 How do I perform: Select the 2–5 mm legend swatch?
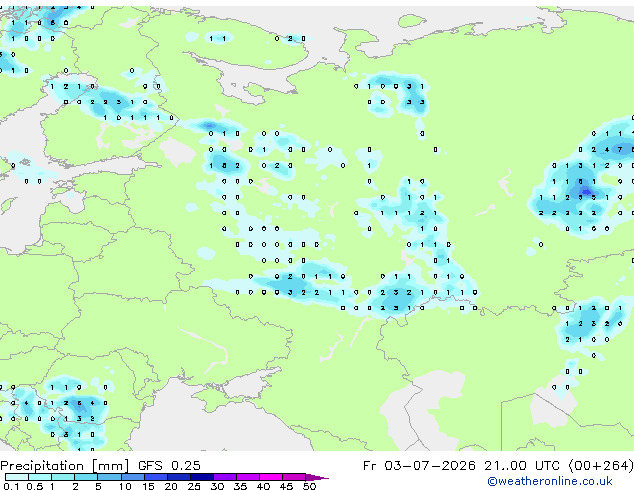point(86,477)
